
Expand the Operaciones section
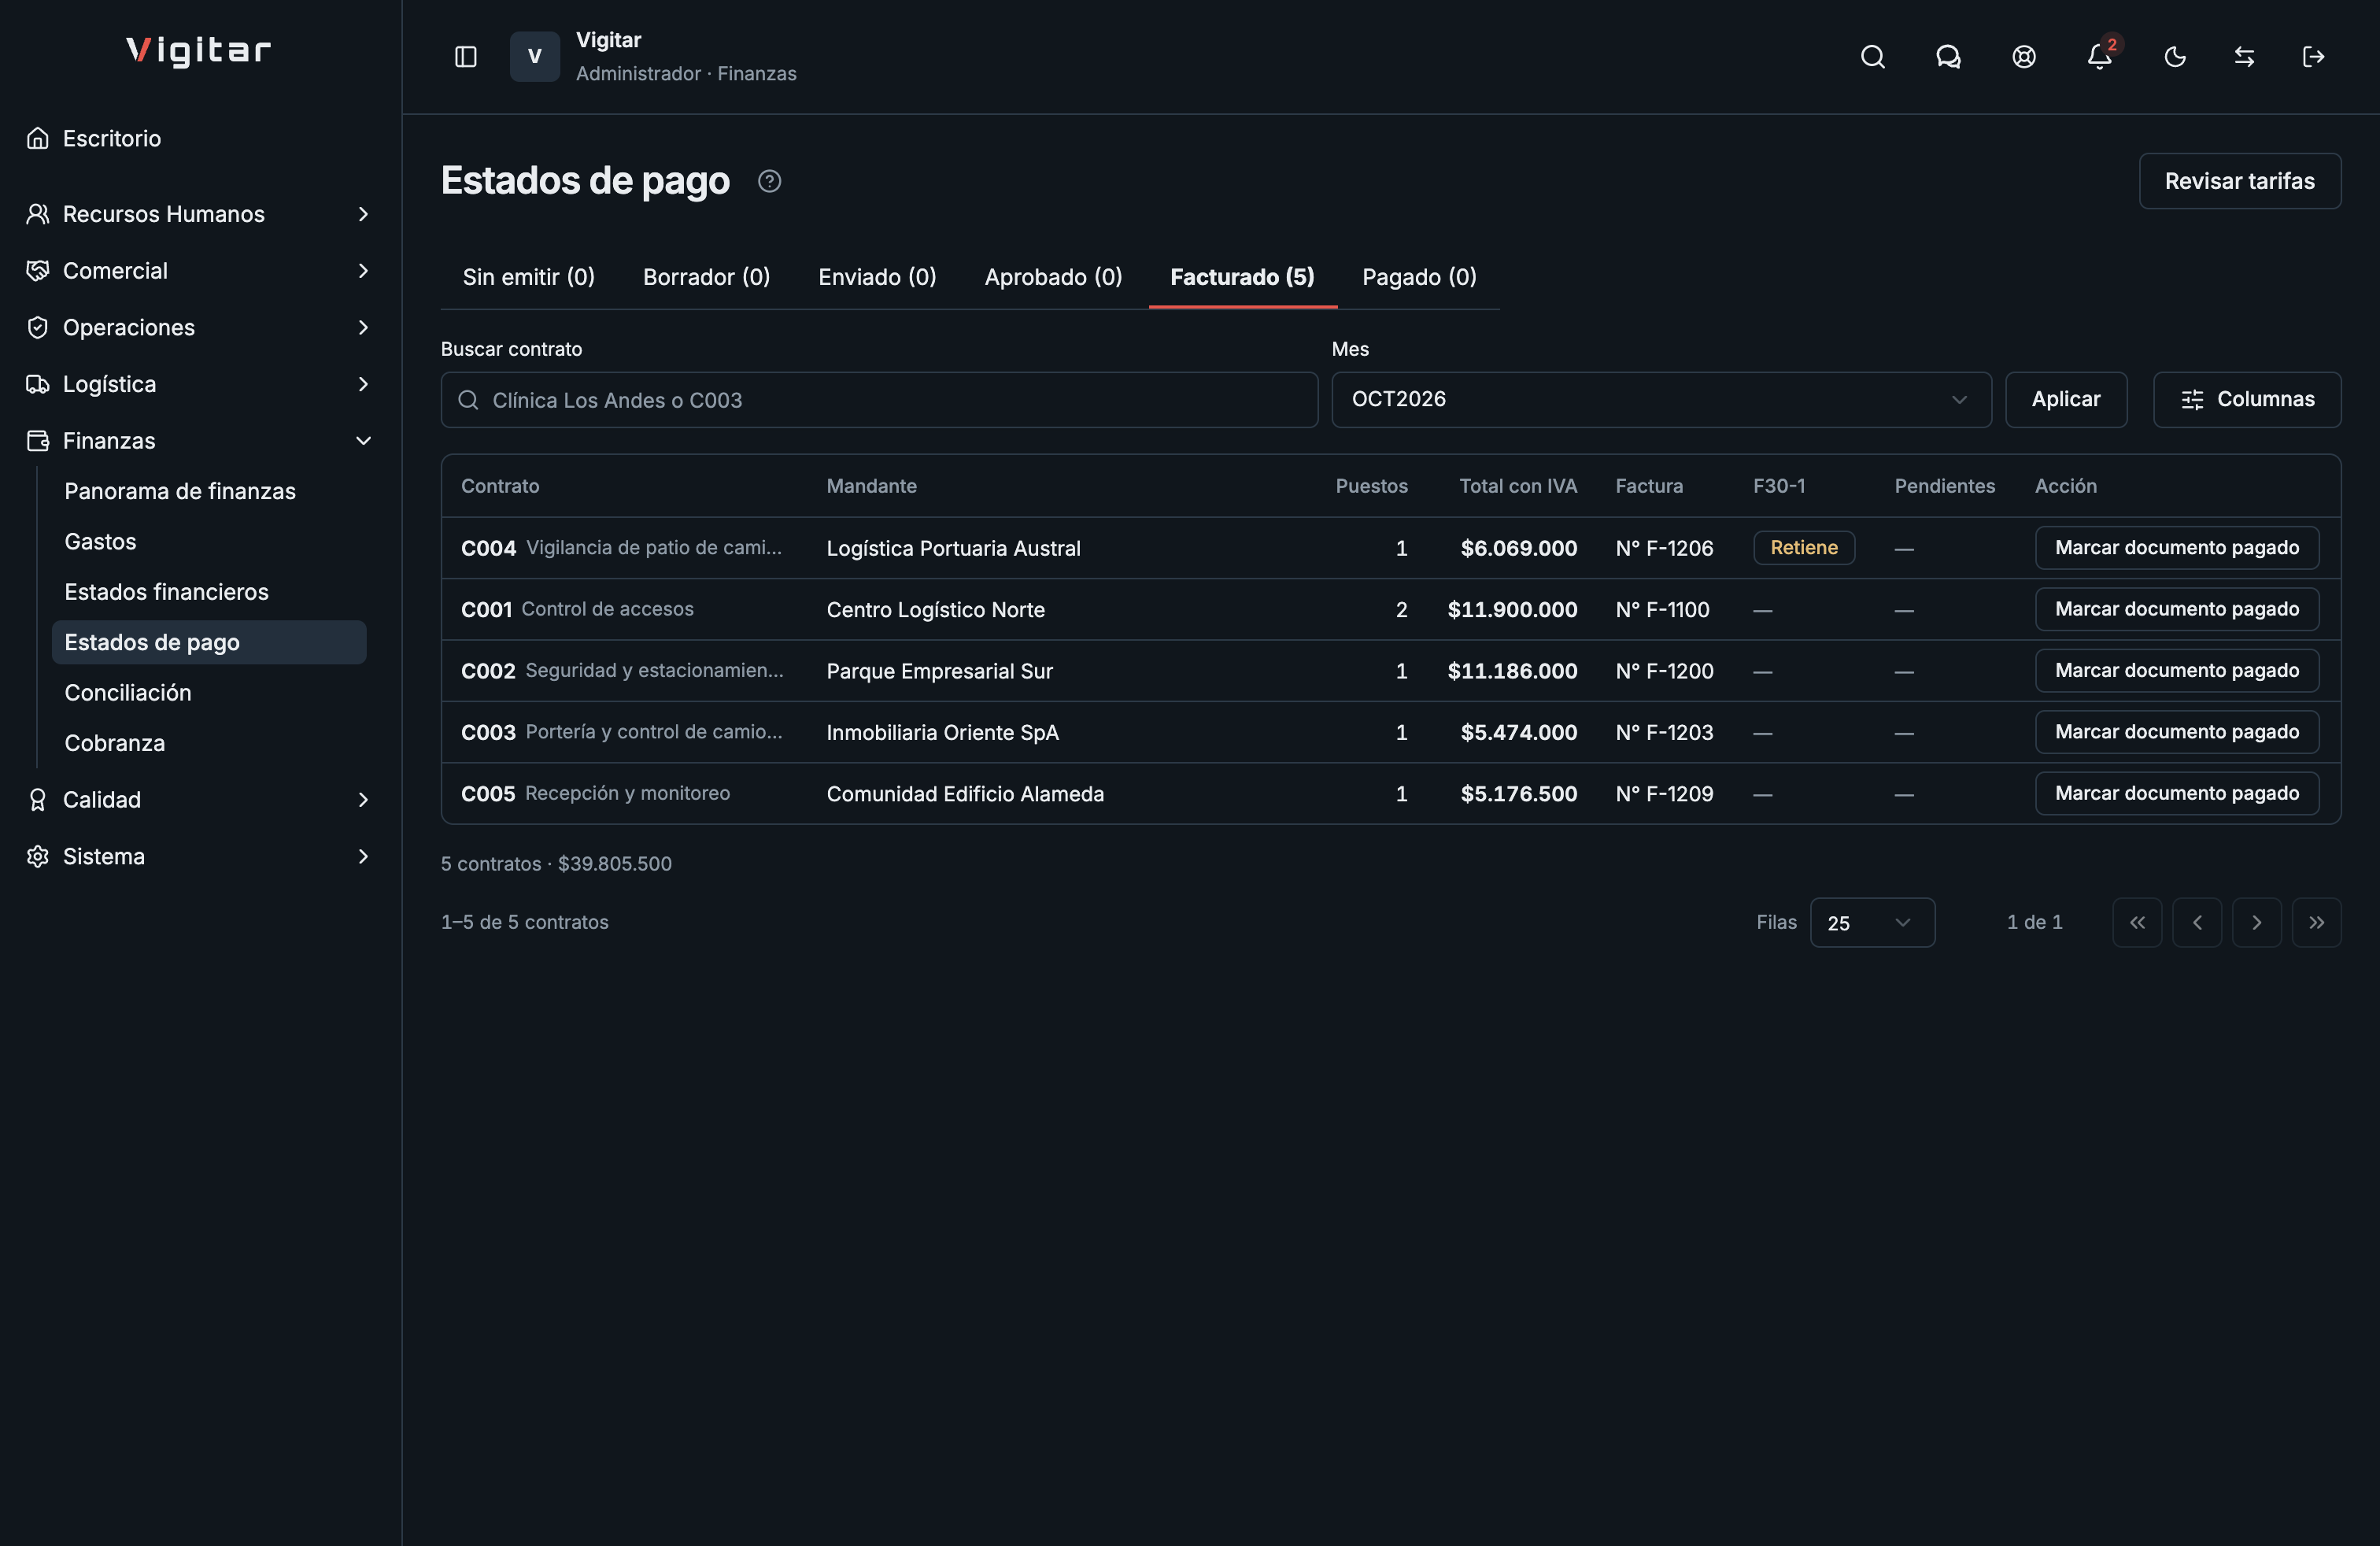tap(200, 327)
